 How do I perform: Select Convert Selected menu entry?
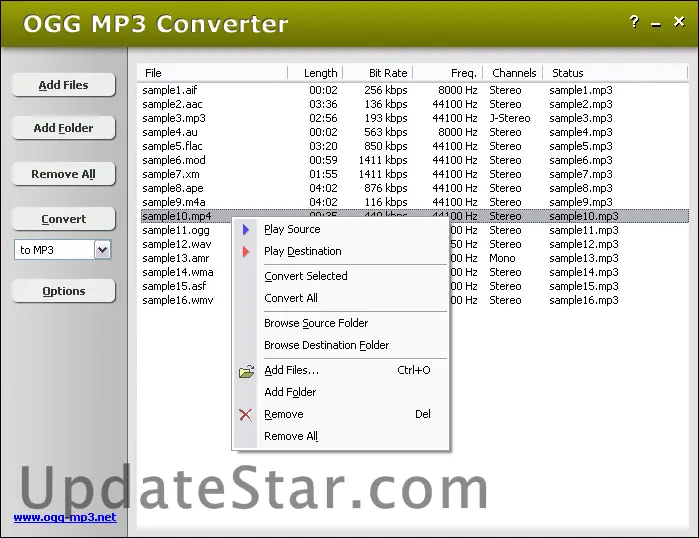click(306, 276)
